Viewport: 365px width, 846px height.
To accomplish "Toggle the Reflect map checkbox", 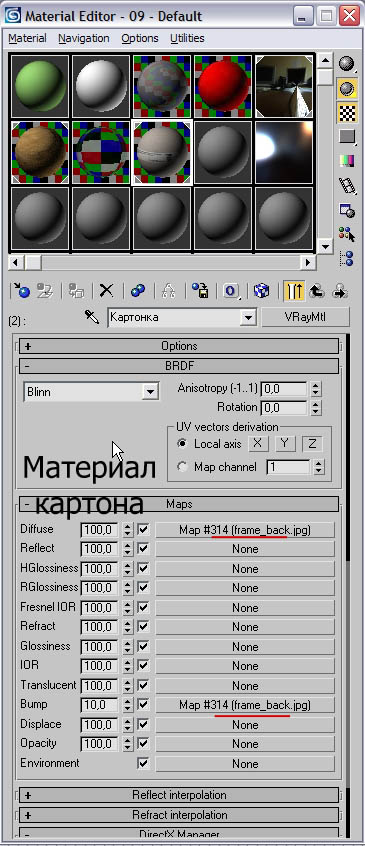I will coord(143,549).
